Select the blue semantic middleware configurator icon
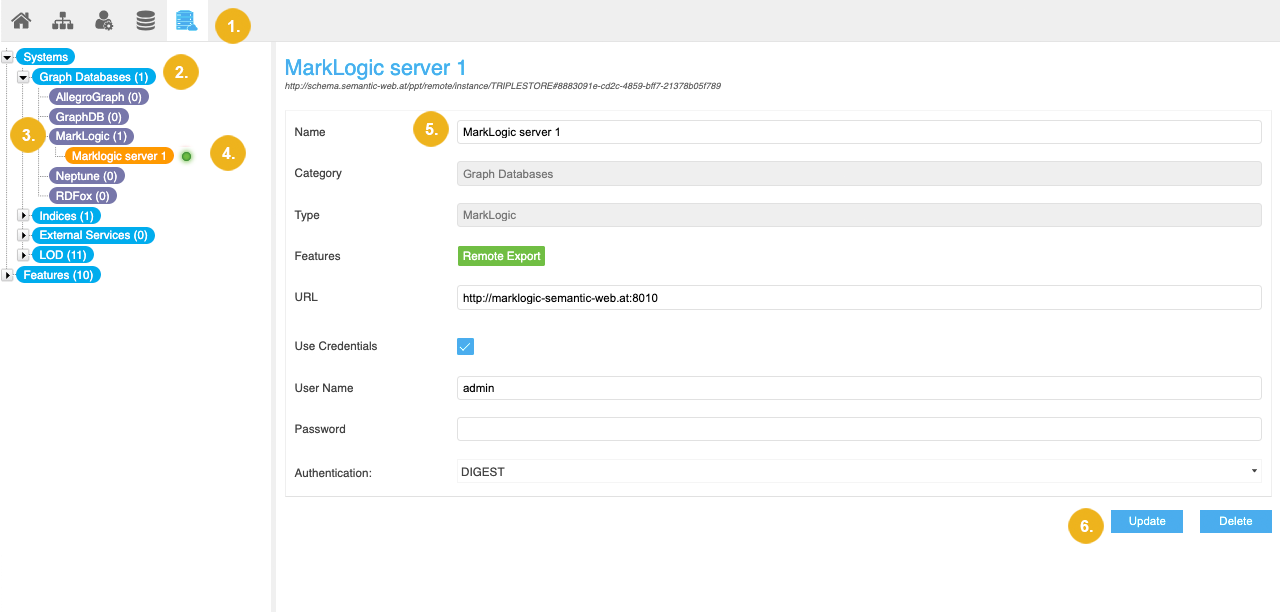The width and height of the screenshot is (1280, 612). (x=186, y=20)
